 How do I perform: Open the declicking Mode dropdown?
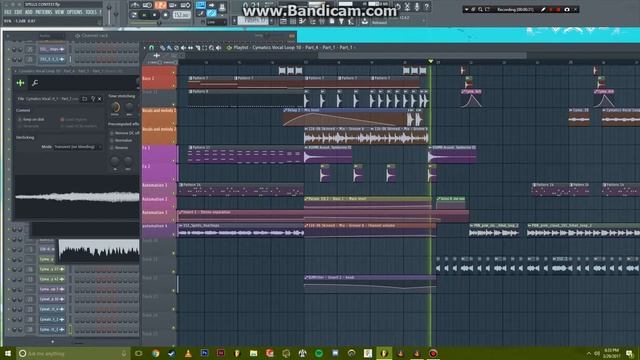point(77,147)
